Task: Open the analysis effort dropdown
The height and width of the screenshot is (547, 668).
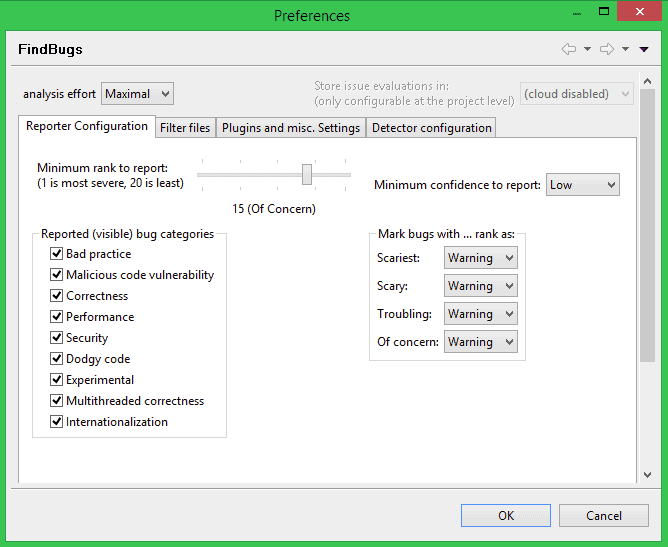Action: 138,94
